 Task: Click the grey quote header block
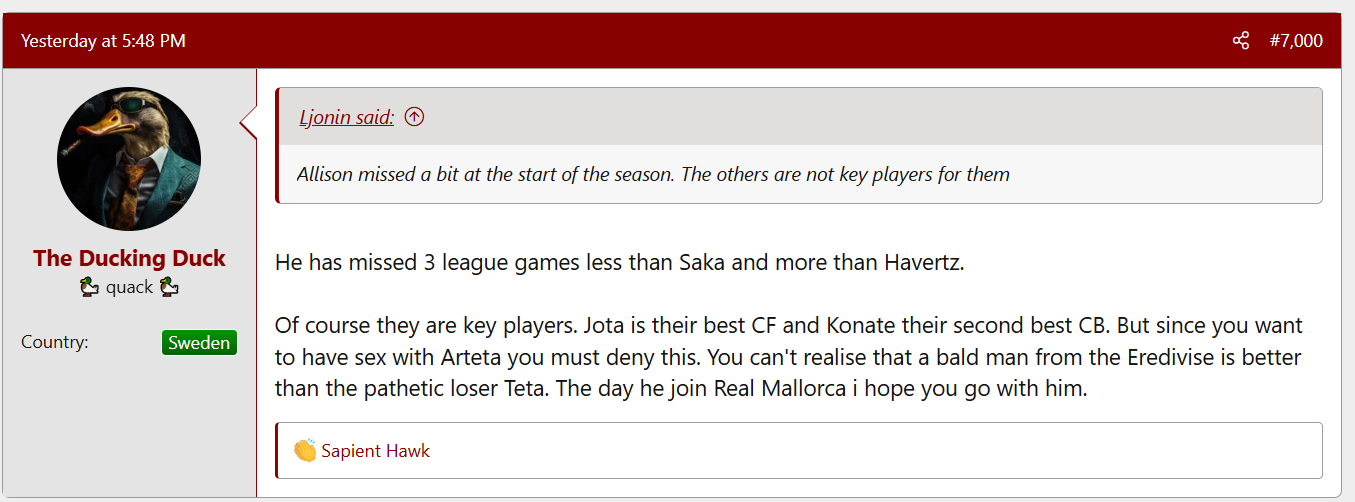pos(800,117)
